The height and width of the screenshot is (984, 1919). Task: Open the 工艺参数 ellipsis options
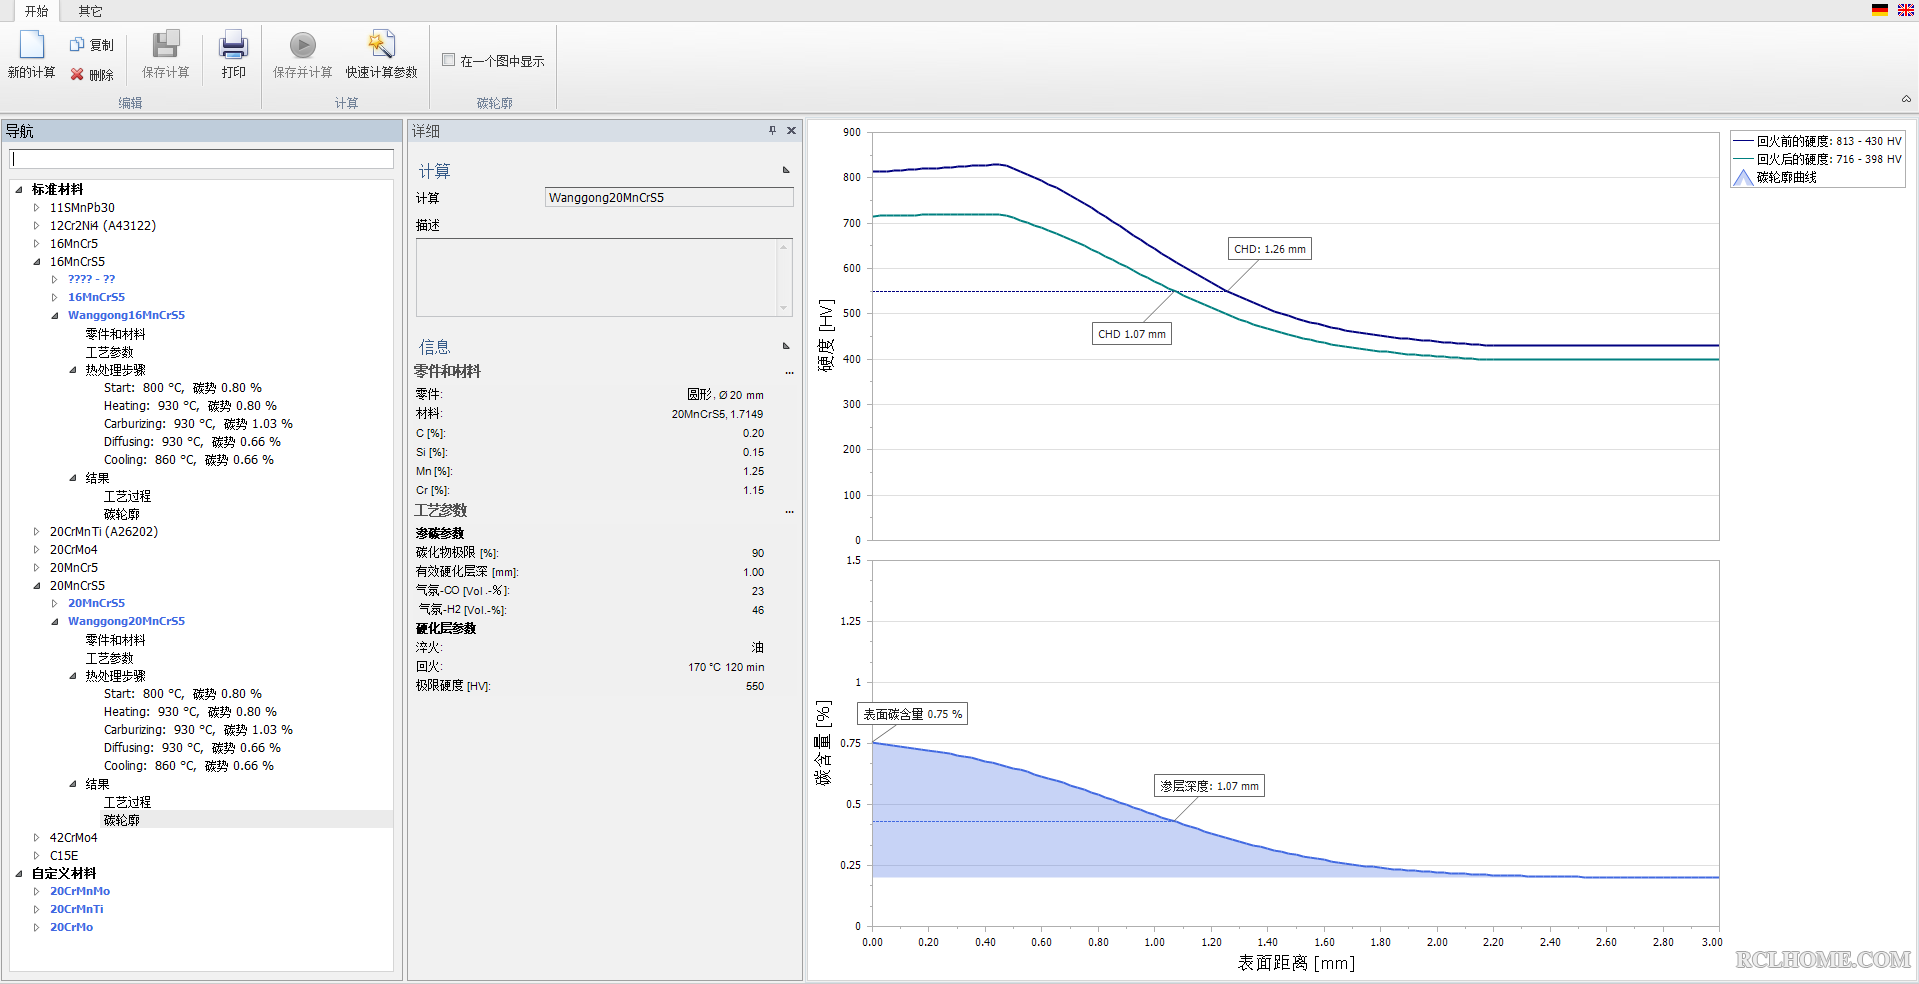click(789, 511)
